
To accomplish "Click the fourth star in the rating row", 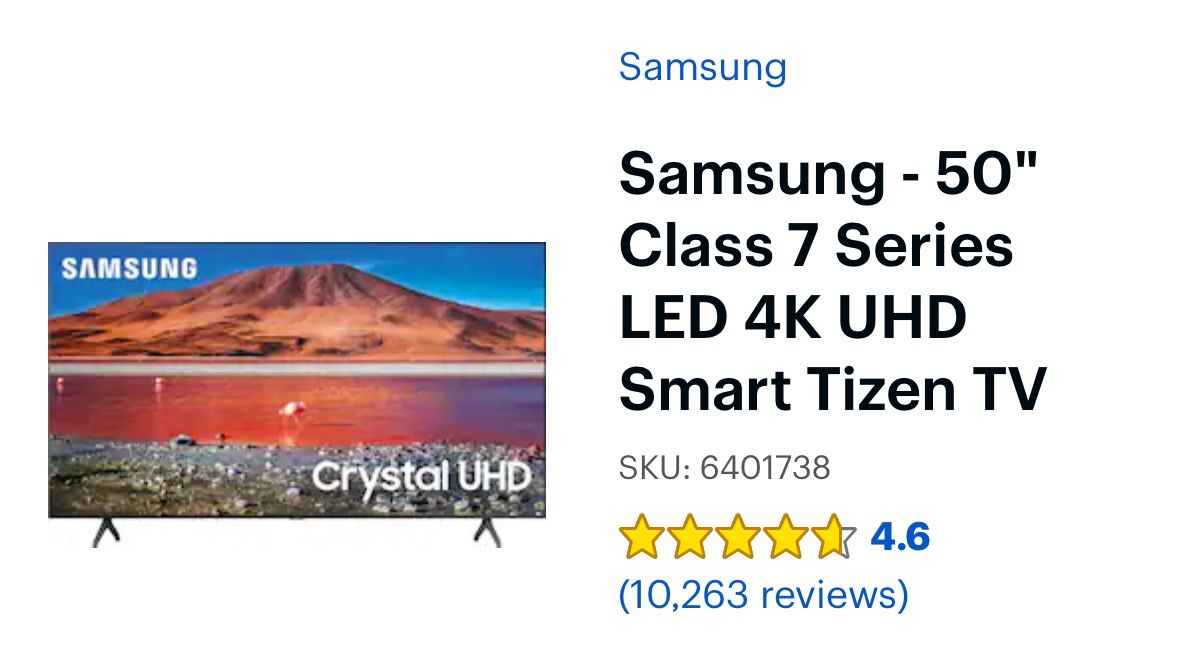I will coord(786,537).
